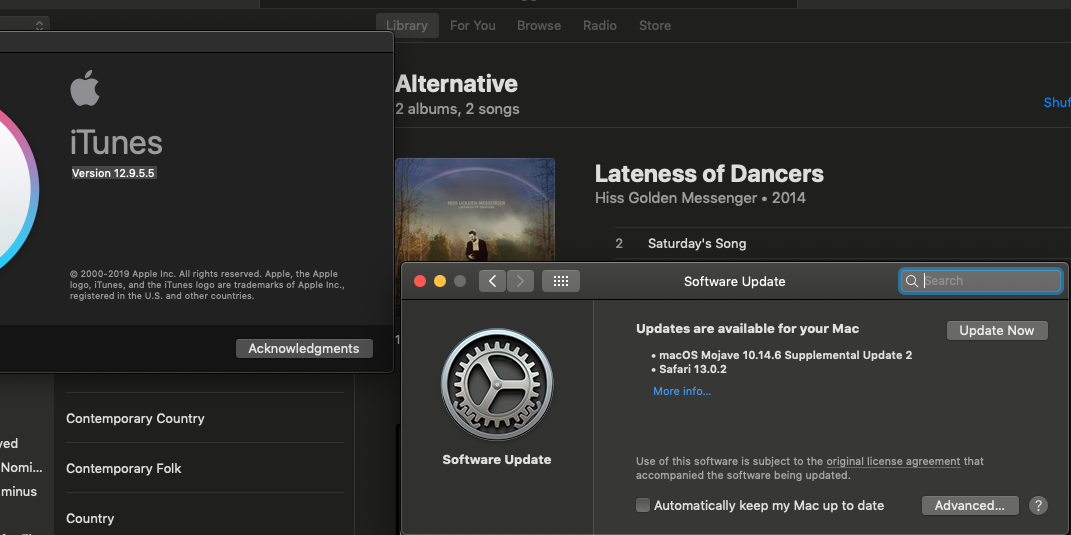The image size is (1071, 535).
Task: Click the magnifier icon in the search field
Action: click(911, 281)
